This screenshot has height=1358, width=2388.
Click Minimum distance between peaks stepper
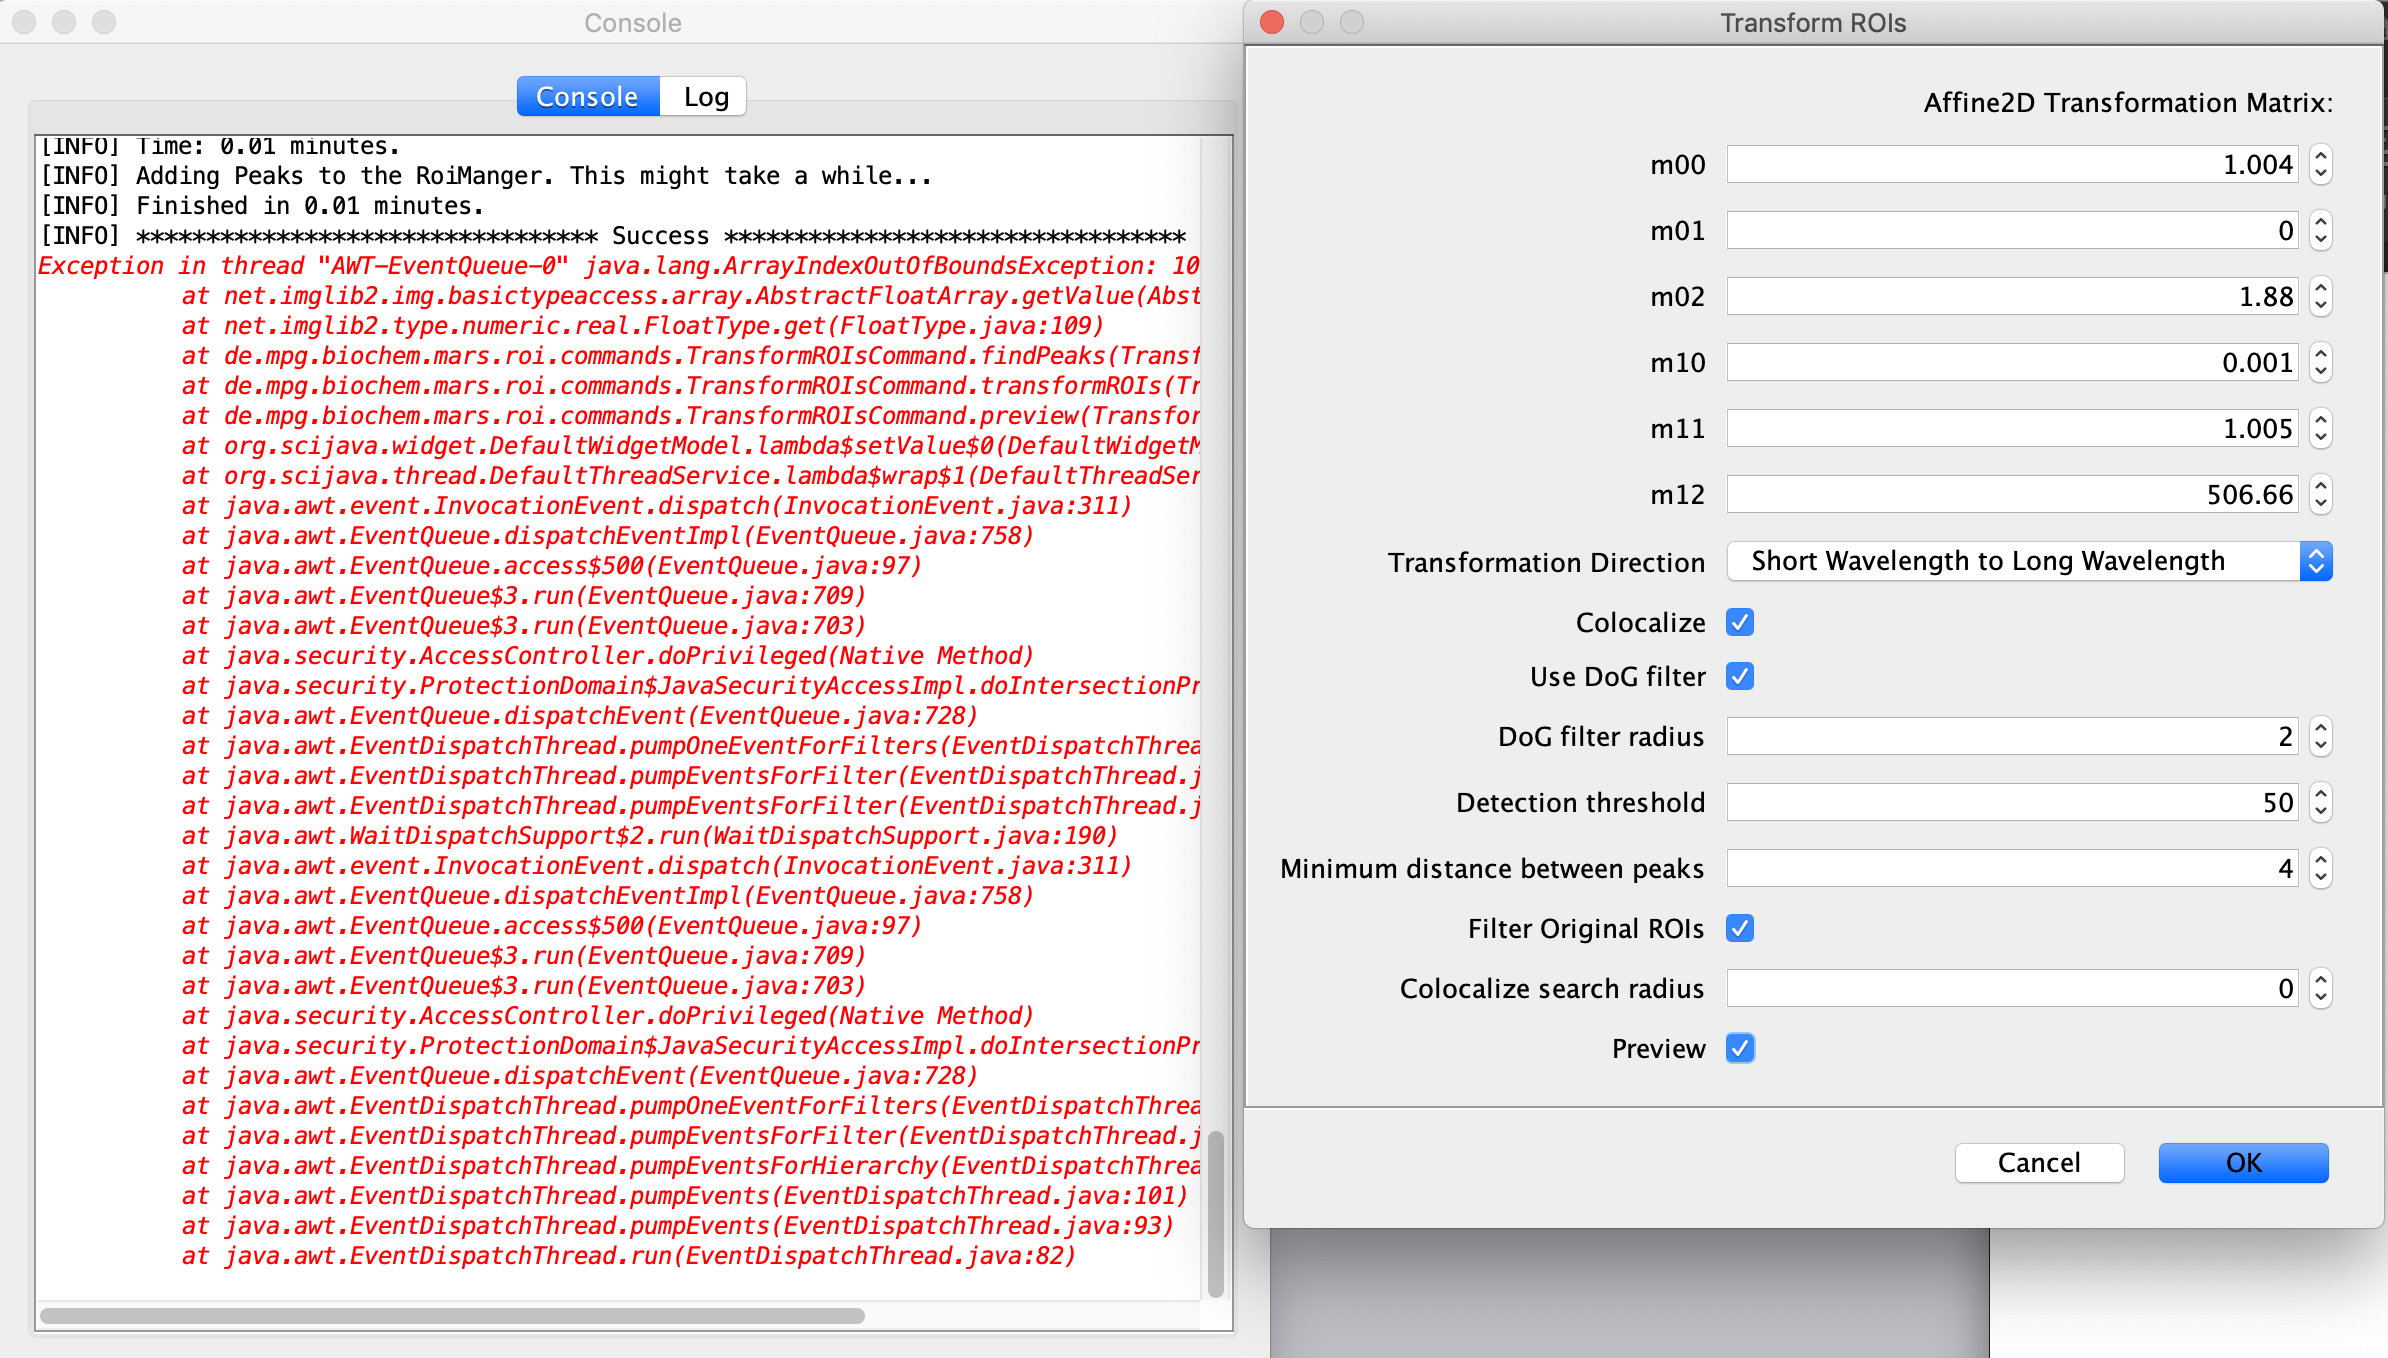point(2321,868)
